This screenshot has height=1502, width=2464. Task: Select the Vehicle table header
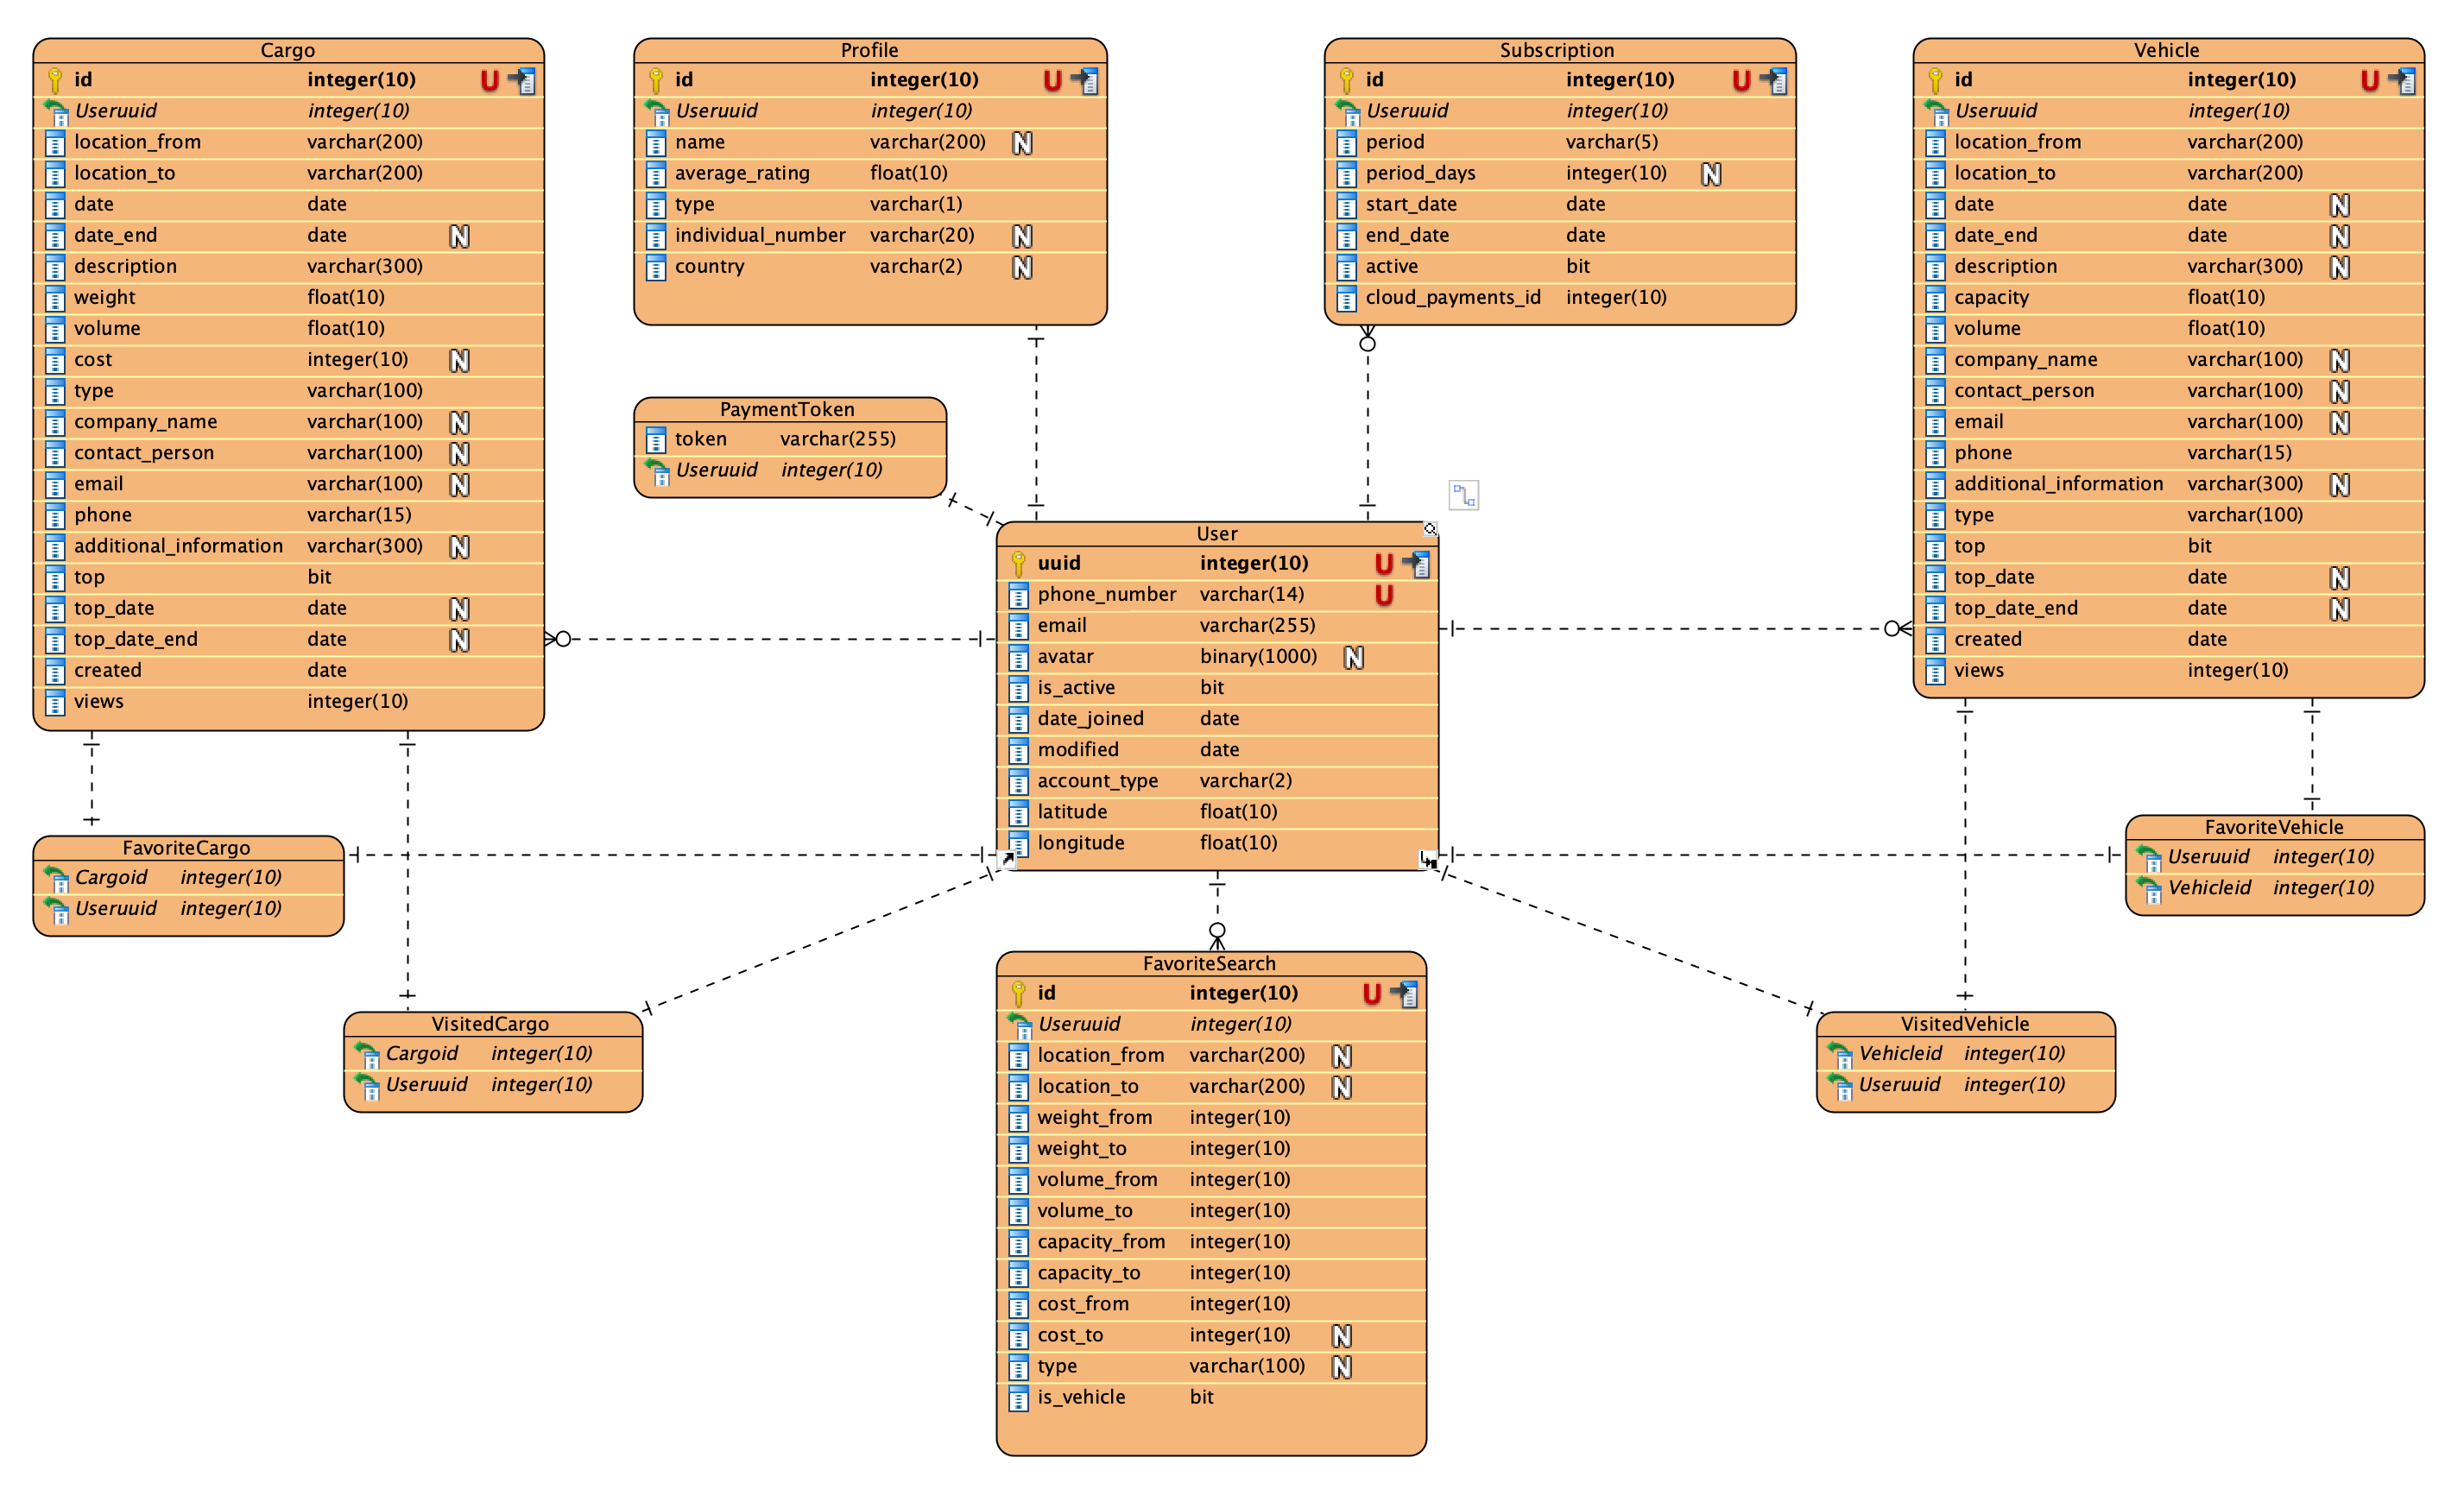click(x=2166, y=50)
